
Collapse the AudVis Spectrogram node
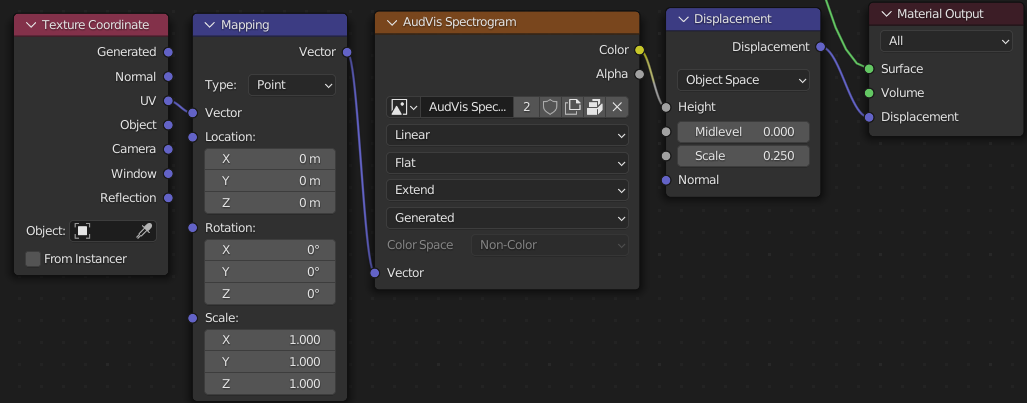pos(392,22)
